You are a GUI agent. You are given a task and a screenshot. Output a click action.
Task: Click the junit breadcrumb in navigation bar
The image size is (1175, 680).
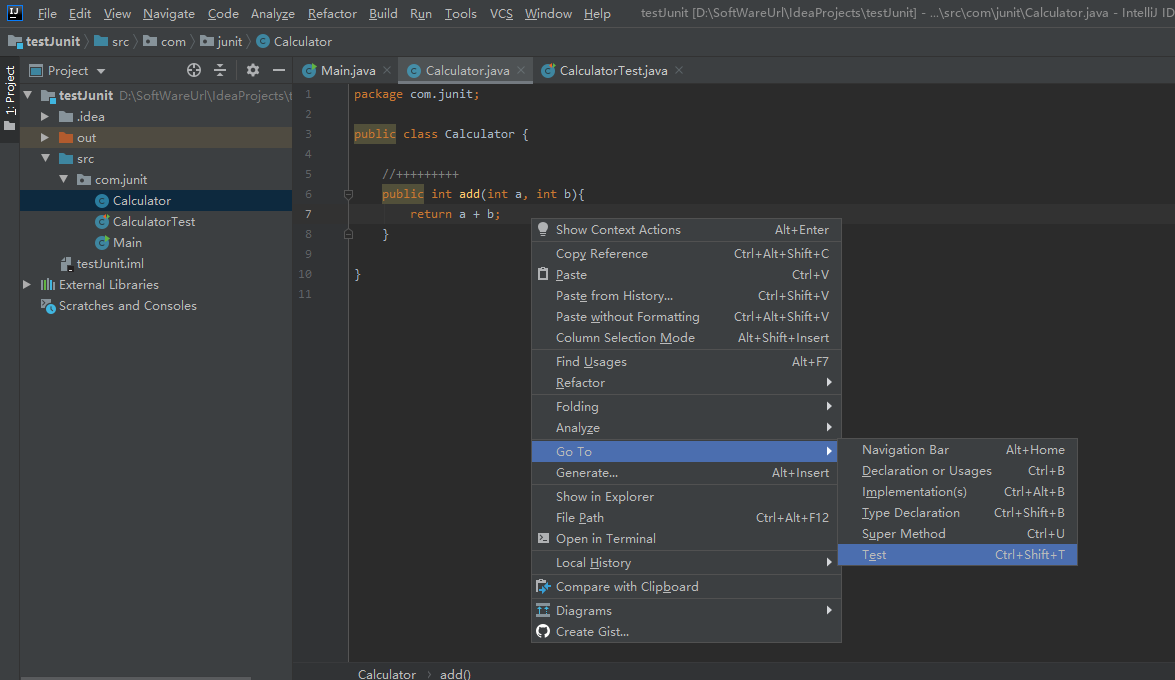(229, 42)
